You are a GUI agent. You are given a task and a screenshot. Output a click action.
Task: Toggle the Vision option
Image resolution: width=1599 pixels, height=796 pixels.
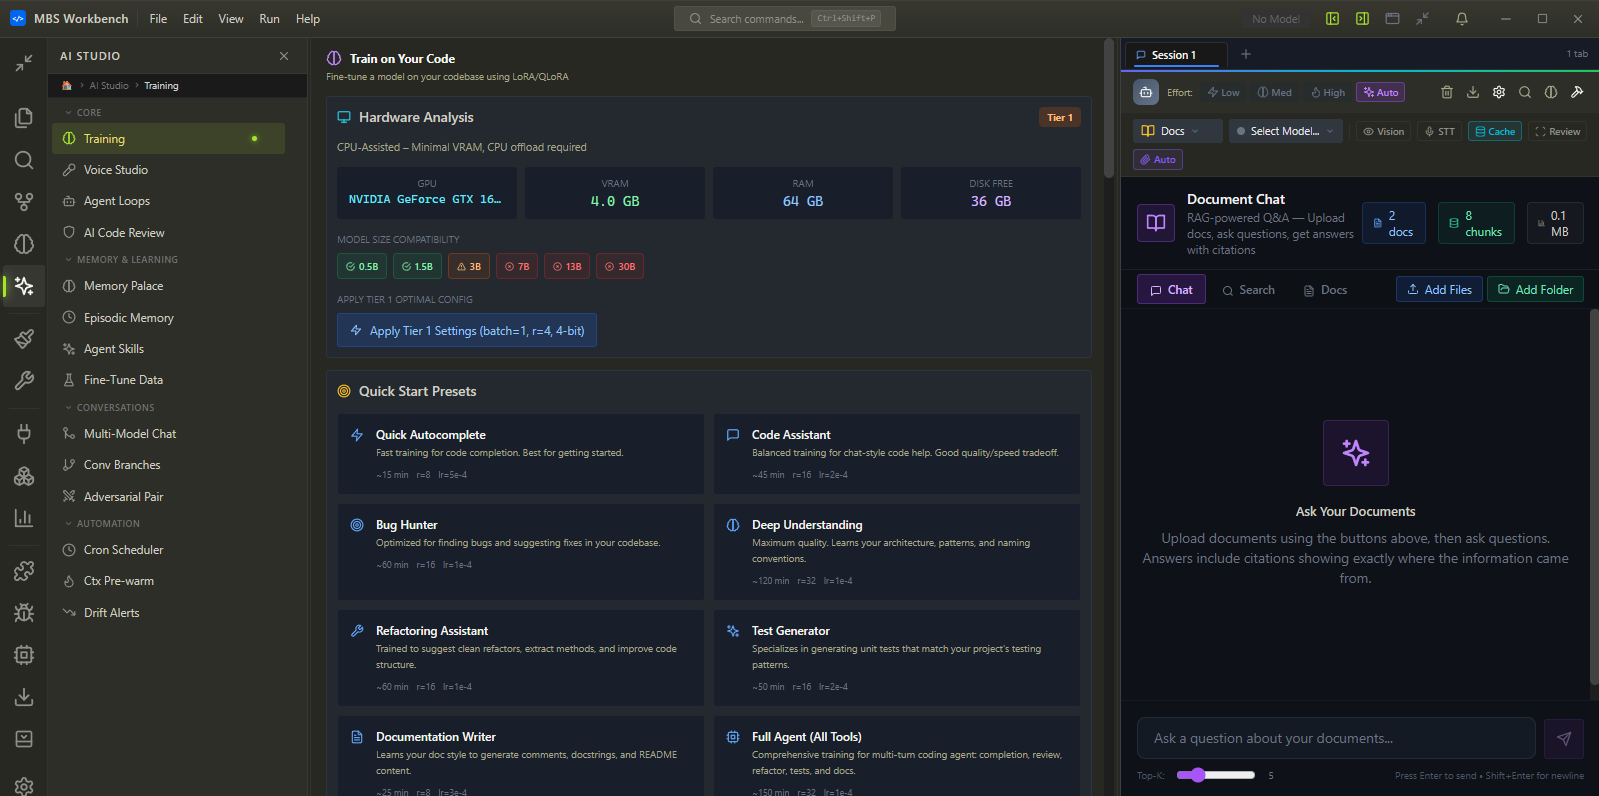[x=1383, y=131]
